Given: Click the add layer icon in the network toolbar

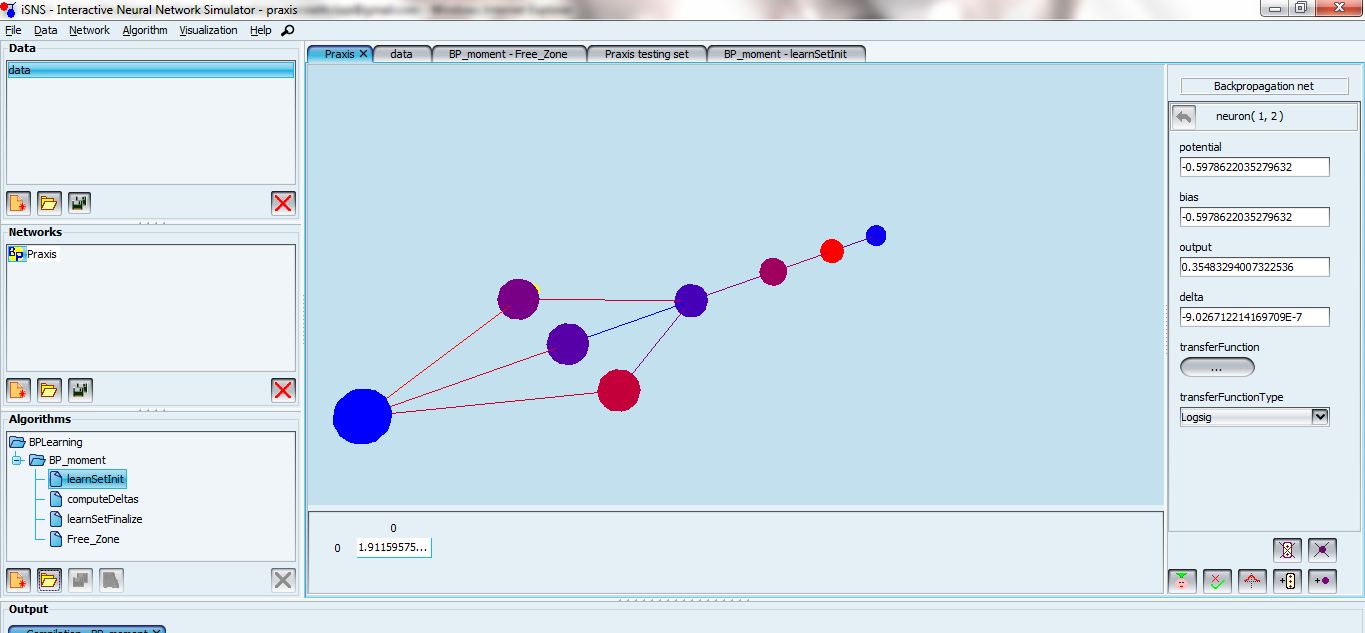Looking at the screenshot, I should tap(1287, 581).
